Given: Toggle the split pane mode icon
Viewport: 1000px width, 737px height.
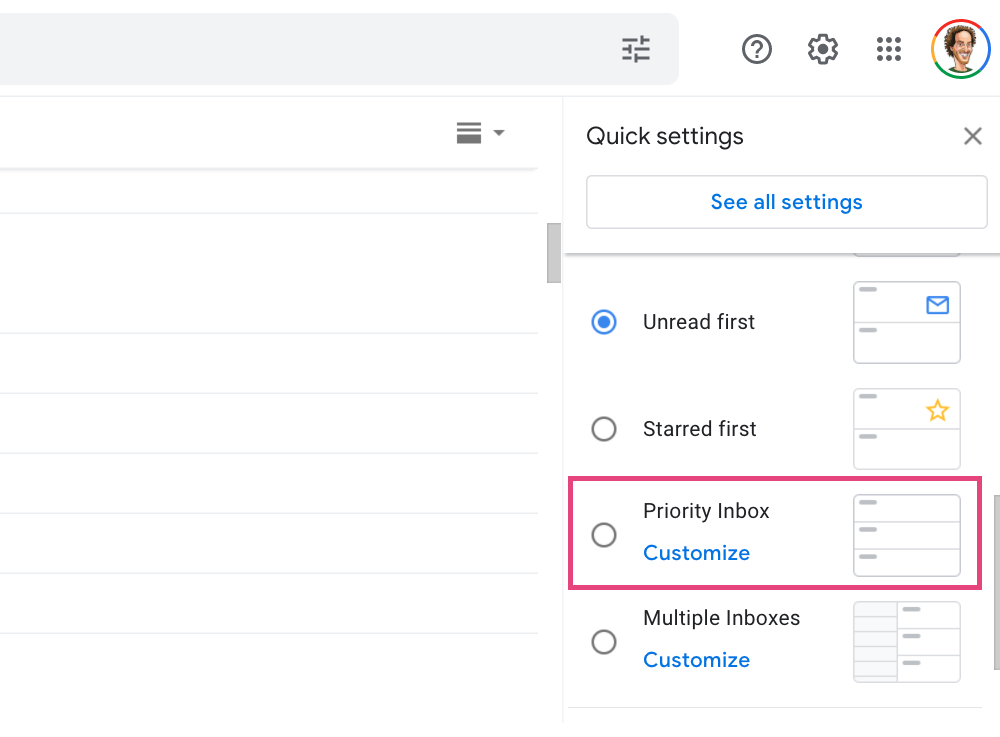Looking at the screenshot, I should (x=469, y=133).
